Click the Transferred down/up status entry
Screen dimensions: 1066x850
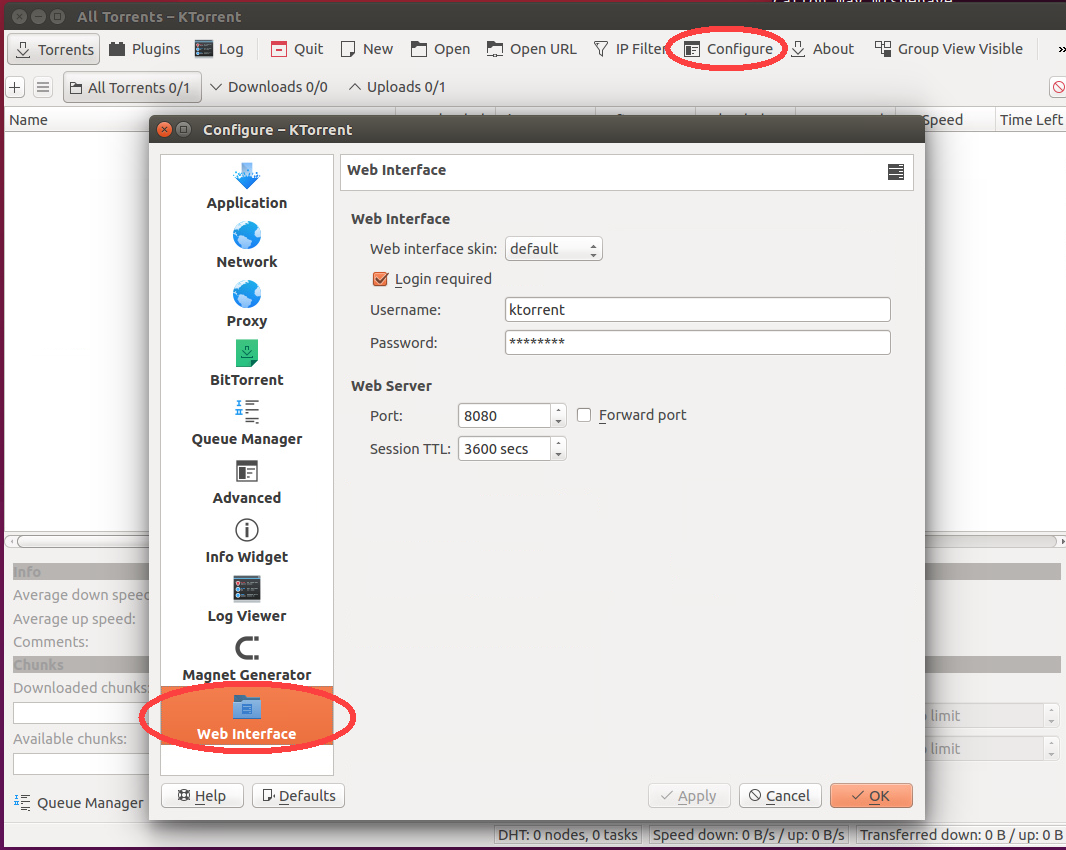click(x=961, y=835)
